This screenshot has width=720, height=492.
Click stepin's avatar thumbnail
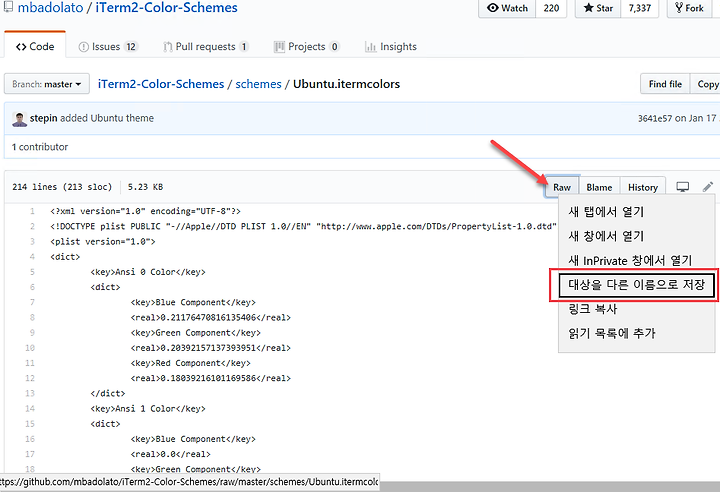pyautogui.click(x=19, y=119)
